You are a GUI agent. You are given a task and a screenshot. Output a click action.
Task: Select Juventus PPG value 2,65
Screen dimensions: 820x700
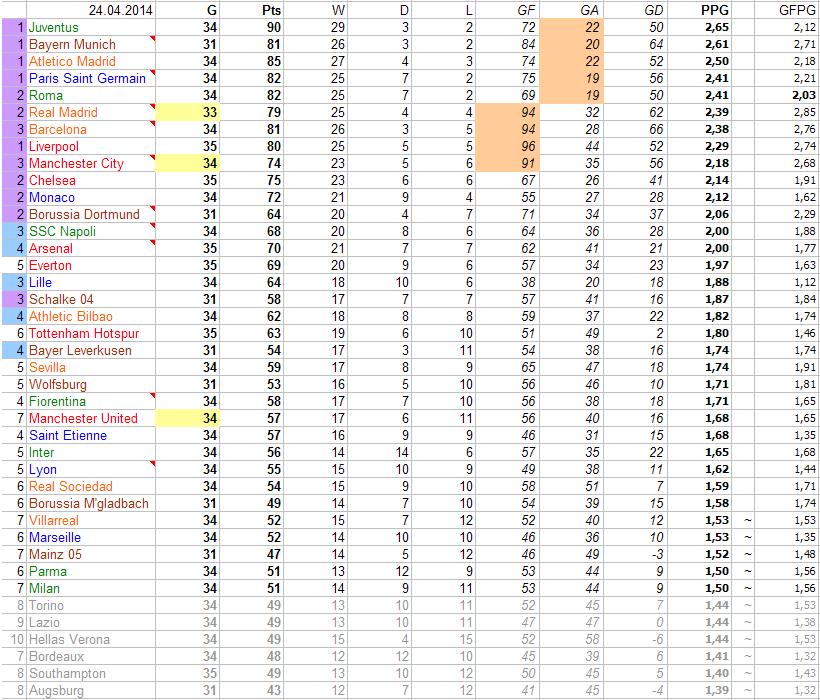700,27
